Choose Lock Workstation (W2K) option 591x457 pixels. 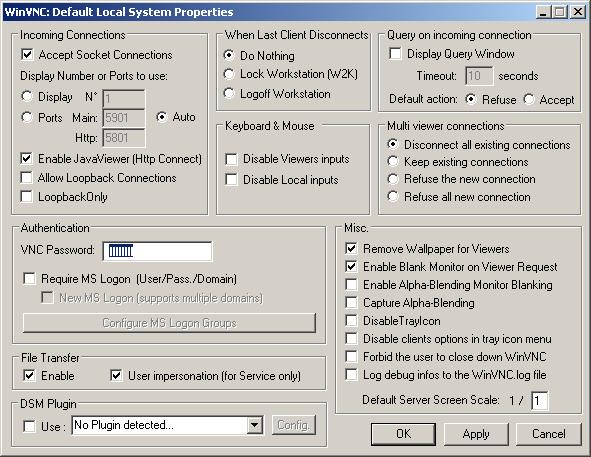(x=229, y=74)
